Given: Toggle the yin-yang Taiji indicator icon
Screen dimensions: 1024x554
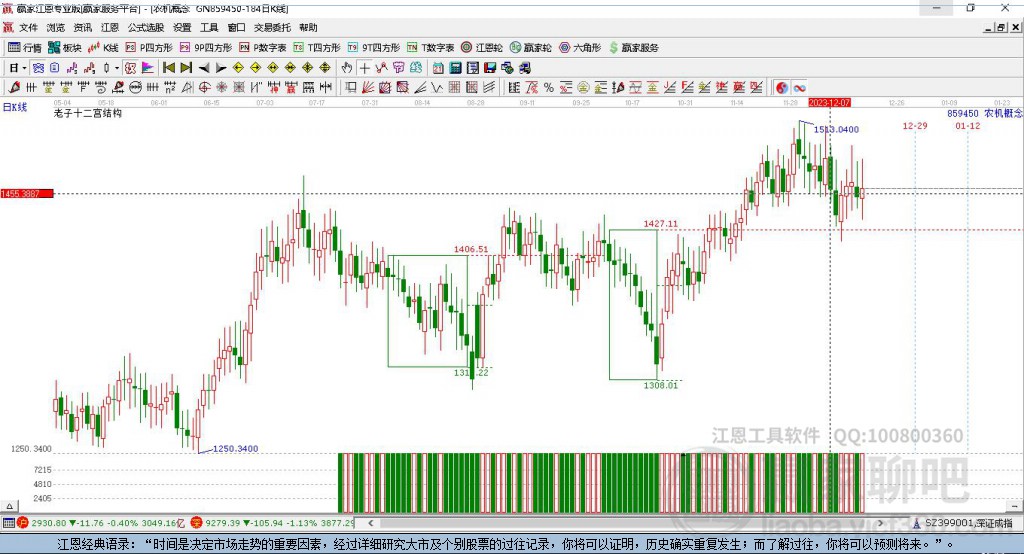Looking at the screenshot, I should pos(782,88).
